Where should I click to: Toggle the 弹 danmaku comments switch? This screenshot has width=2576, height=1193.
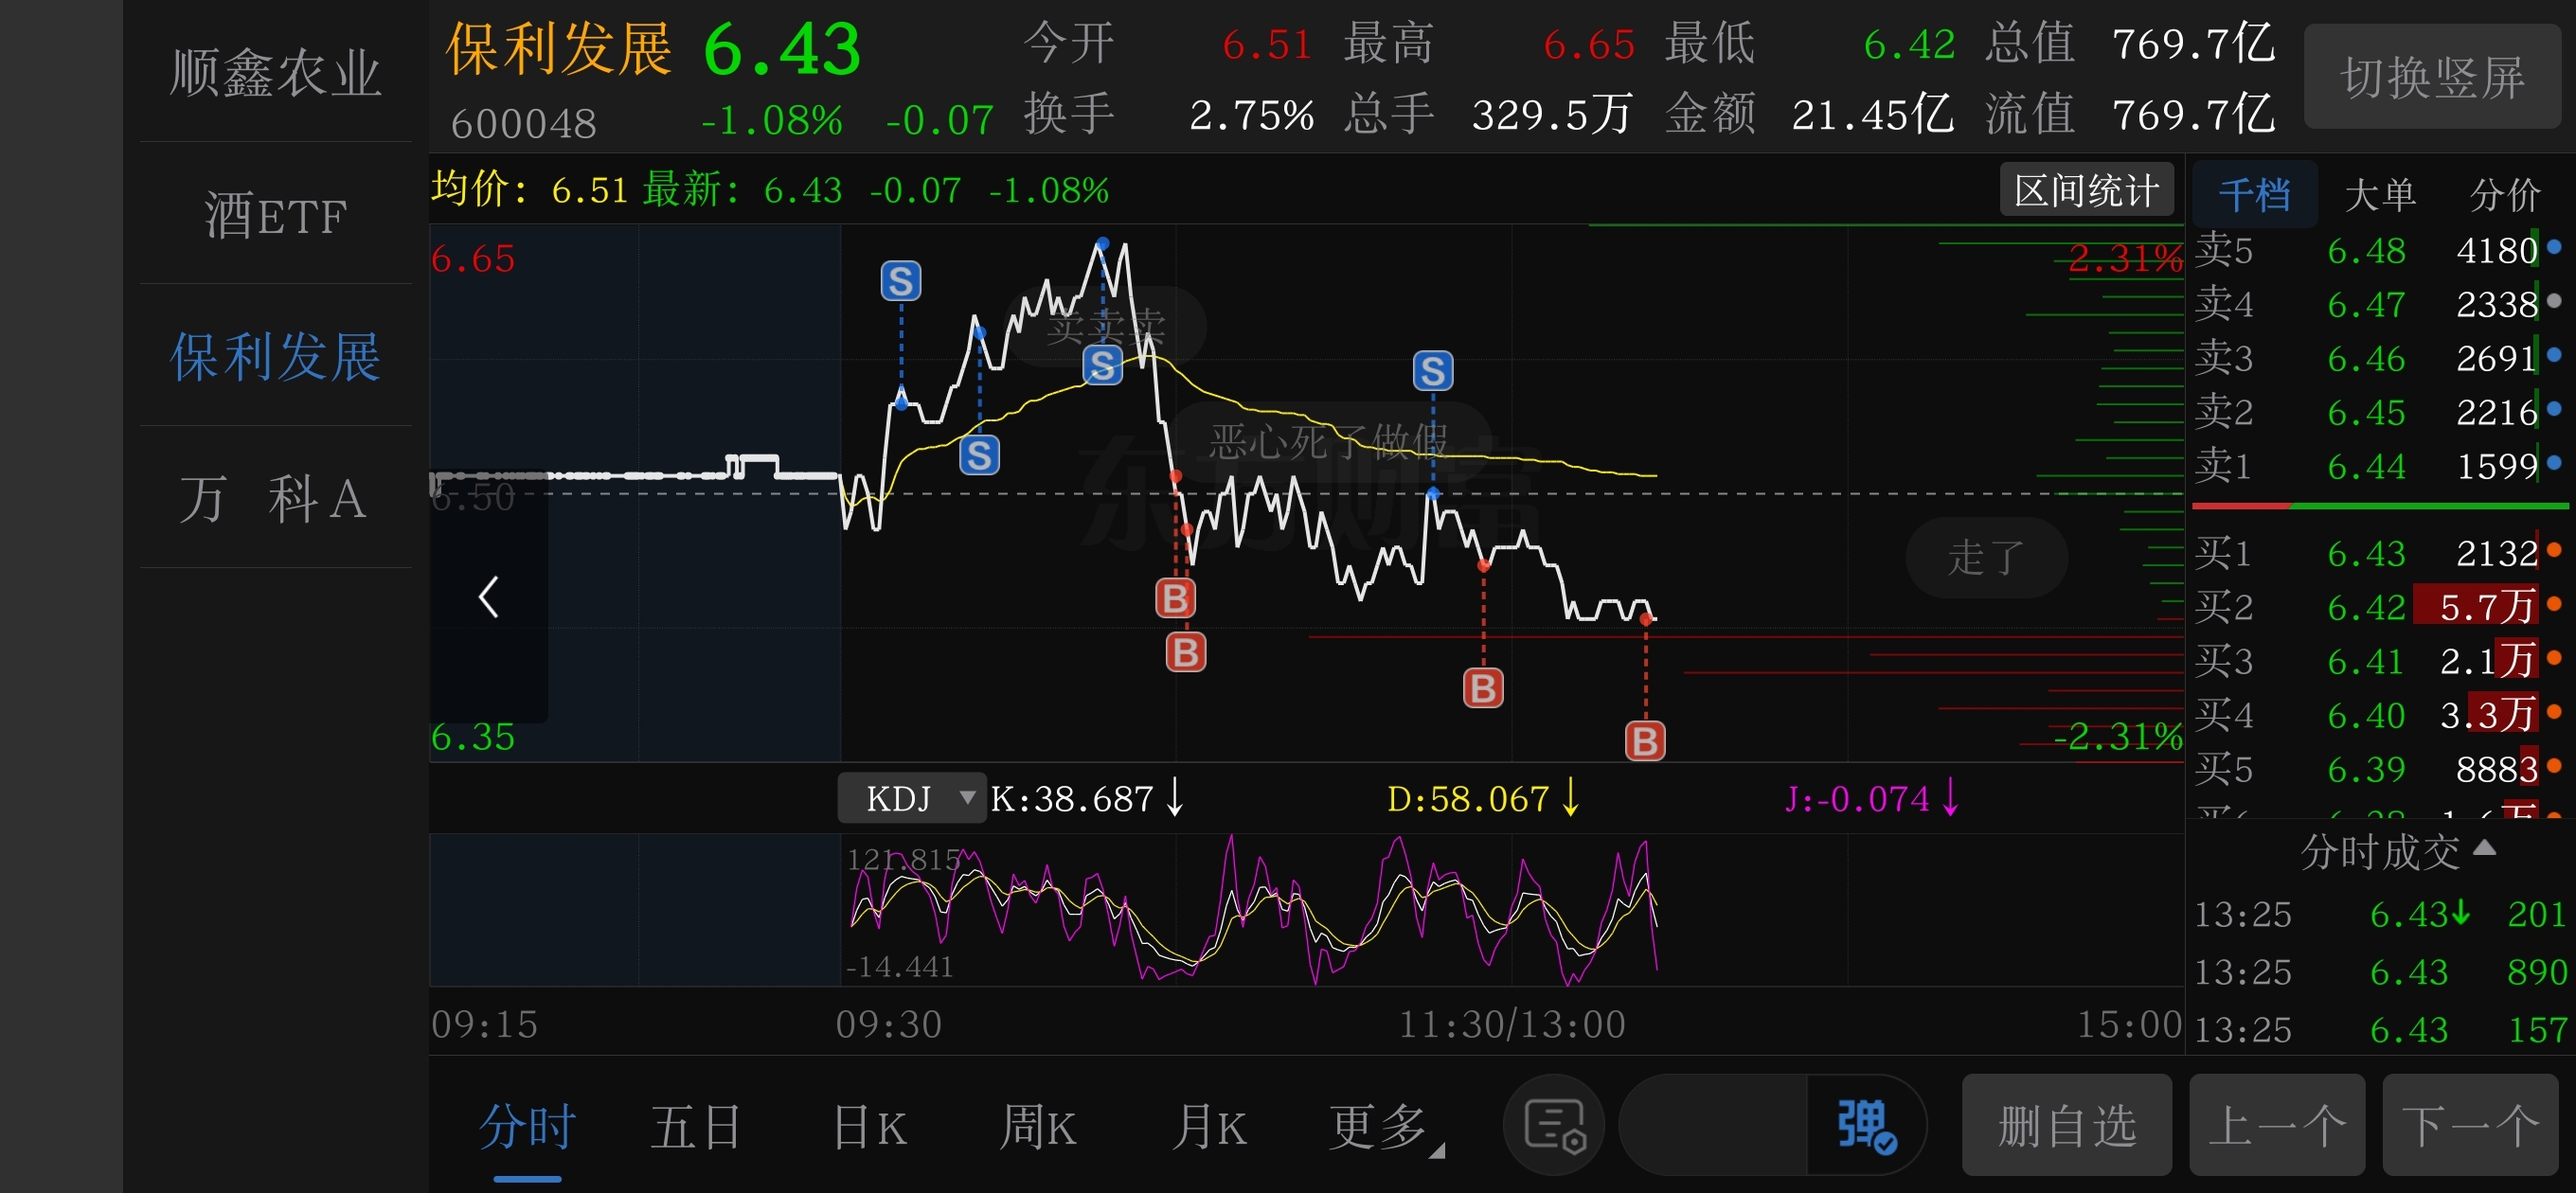pyautogui.click(x=1864, y=1125)
